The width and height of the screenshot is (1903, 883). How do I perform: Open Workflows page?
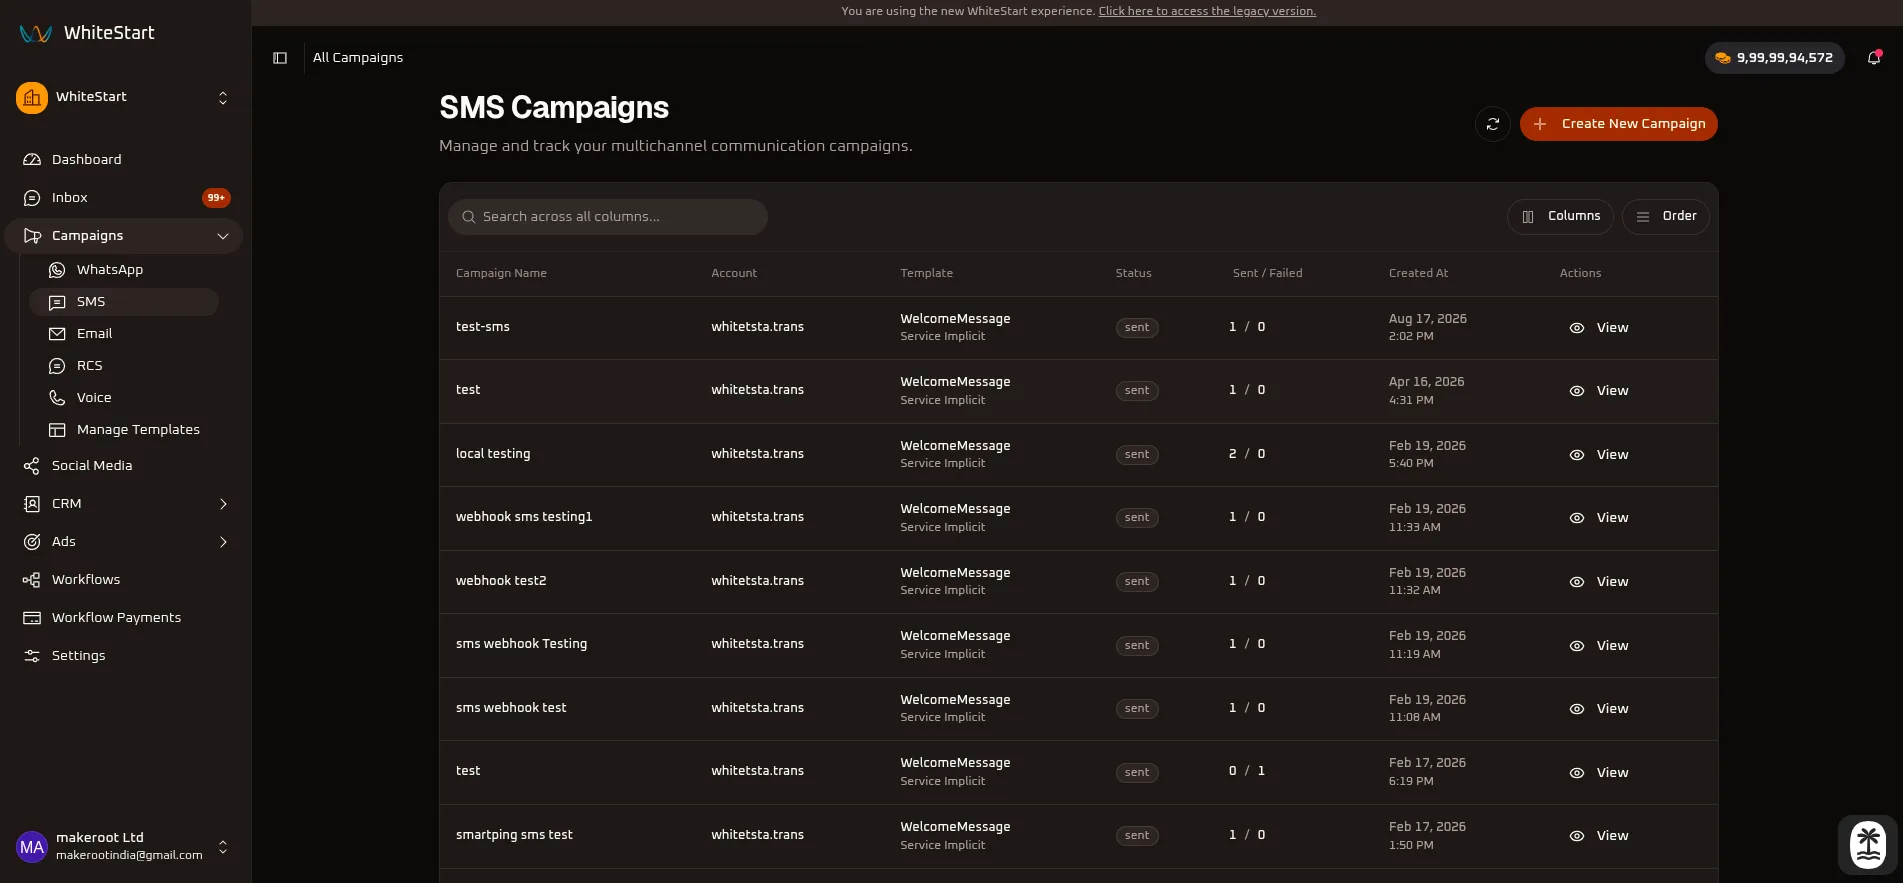pos(124,580)
